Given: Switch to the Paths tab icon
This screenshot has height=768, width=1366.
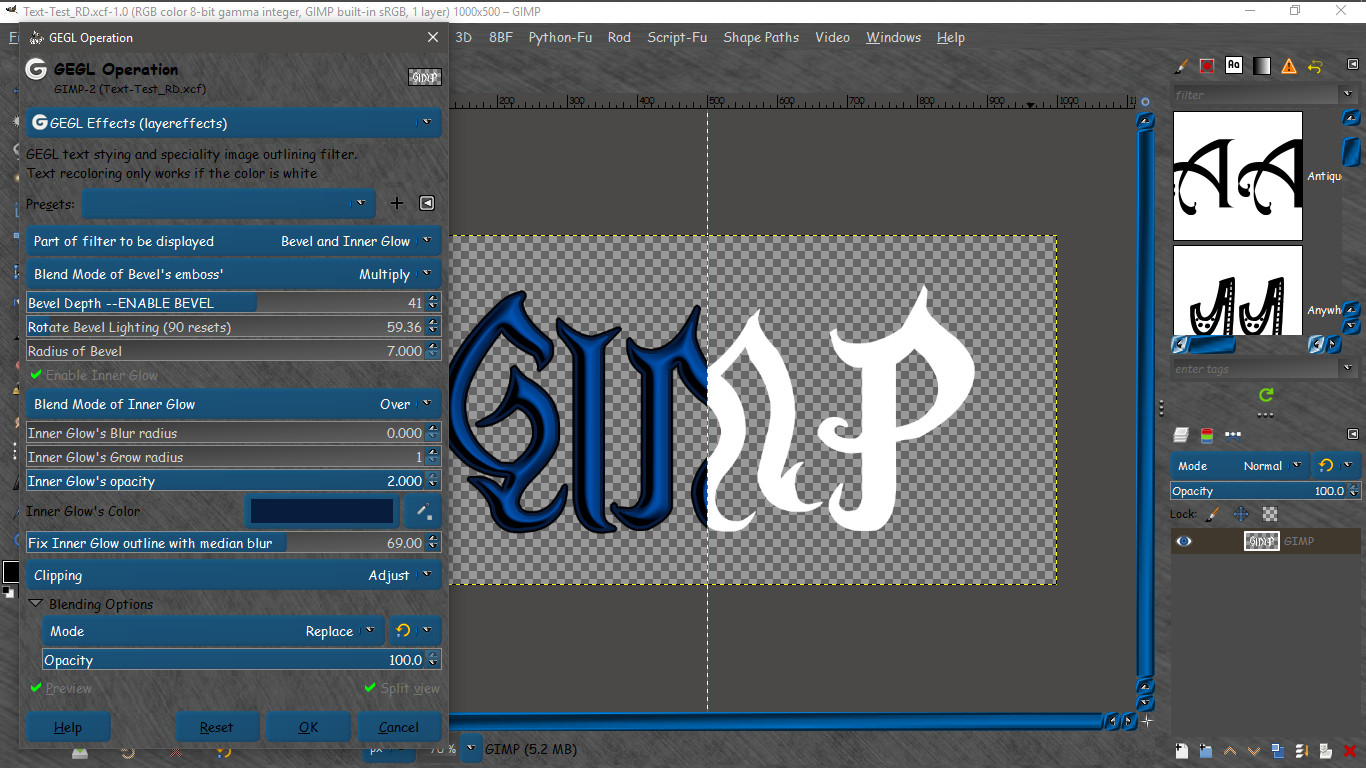Looking at the screenshot, I should (1233, 435).
